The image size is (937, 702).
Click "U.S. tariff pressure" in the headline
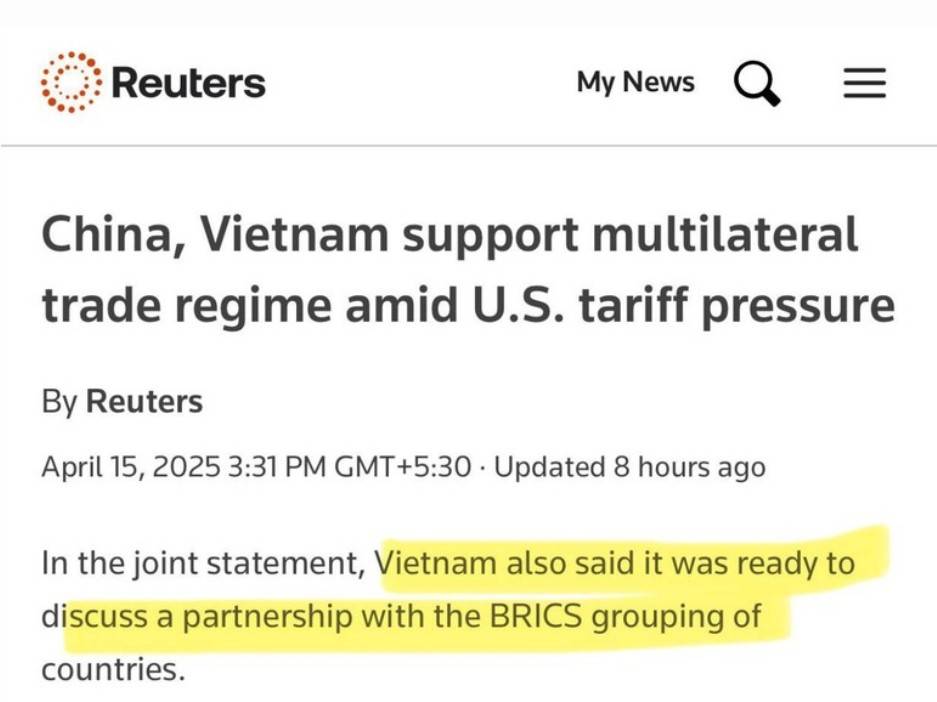(683, 306)
